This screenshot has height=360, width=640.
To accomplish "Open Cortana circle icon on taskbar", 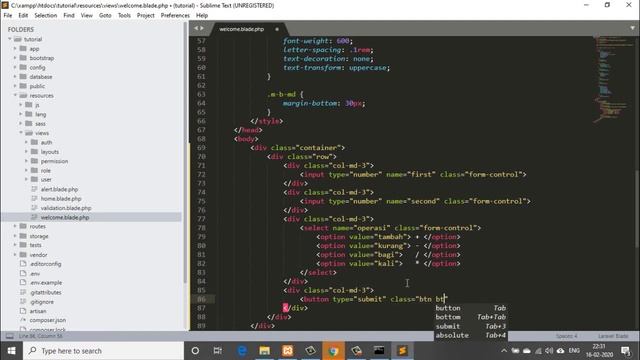I will tap(195, 351).
